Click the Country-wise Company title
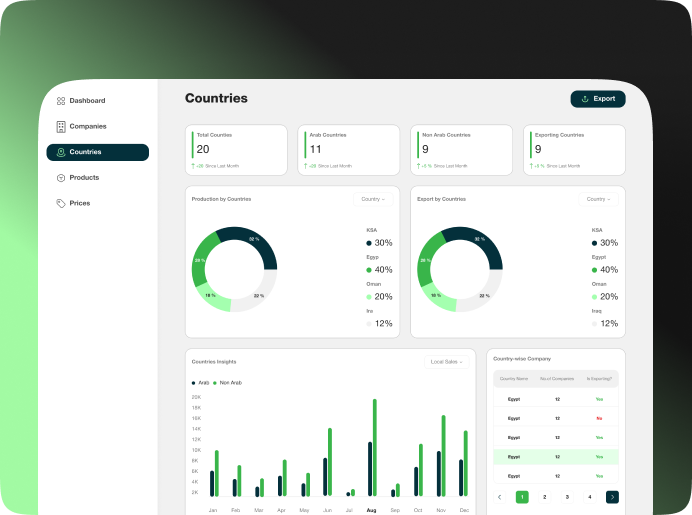 click(522, 359)
